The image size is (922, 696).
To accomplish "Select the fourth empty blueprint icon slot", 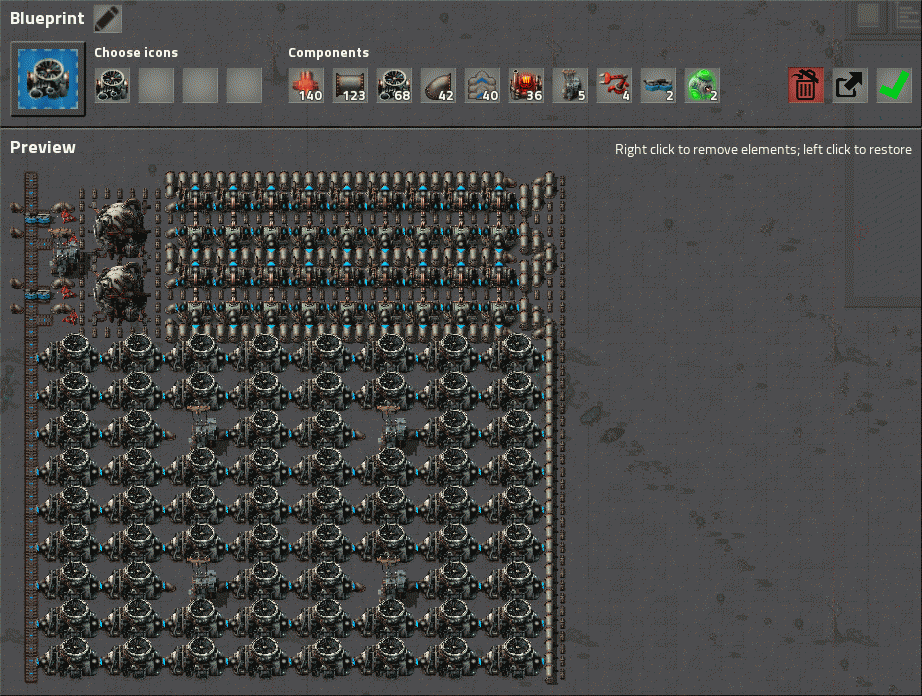I will click(x=244, y=85).
